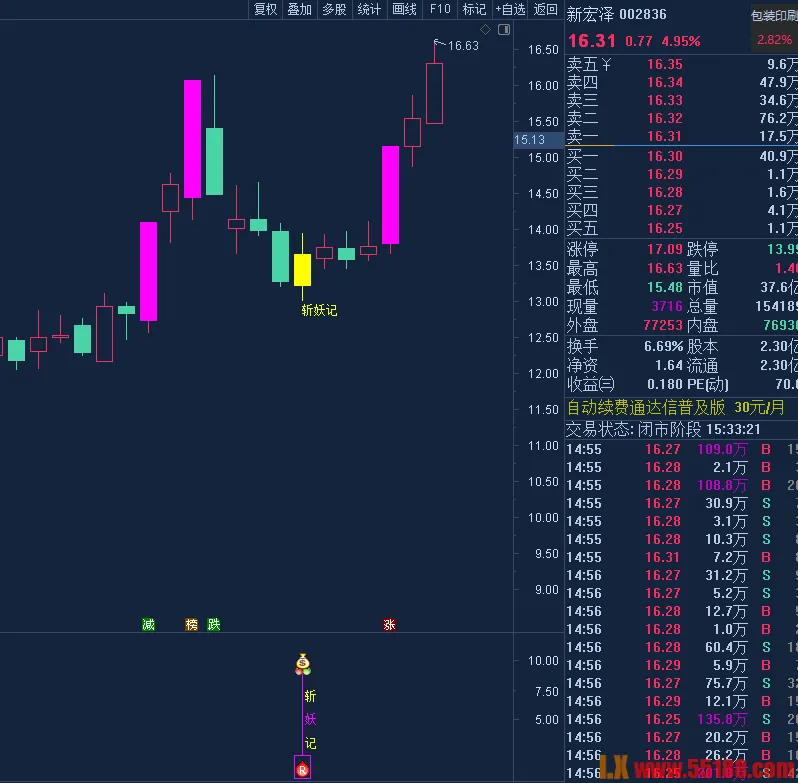The width and height of the screenshot is (798, 783).
Task: Click the red R icon in indicator panel
Action: [302, 768]
